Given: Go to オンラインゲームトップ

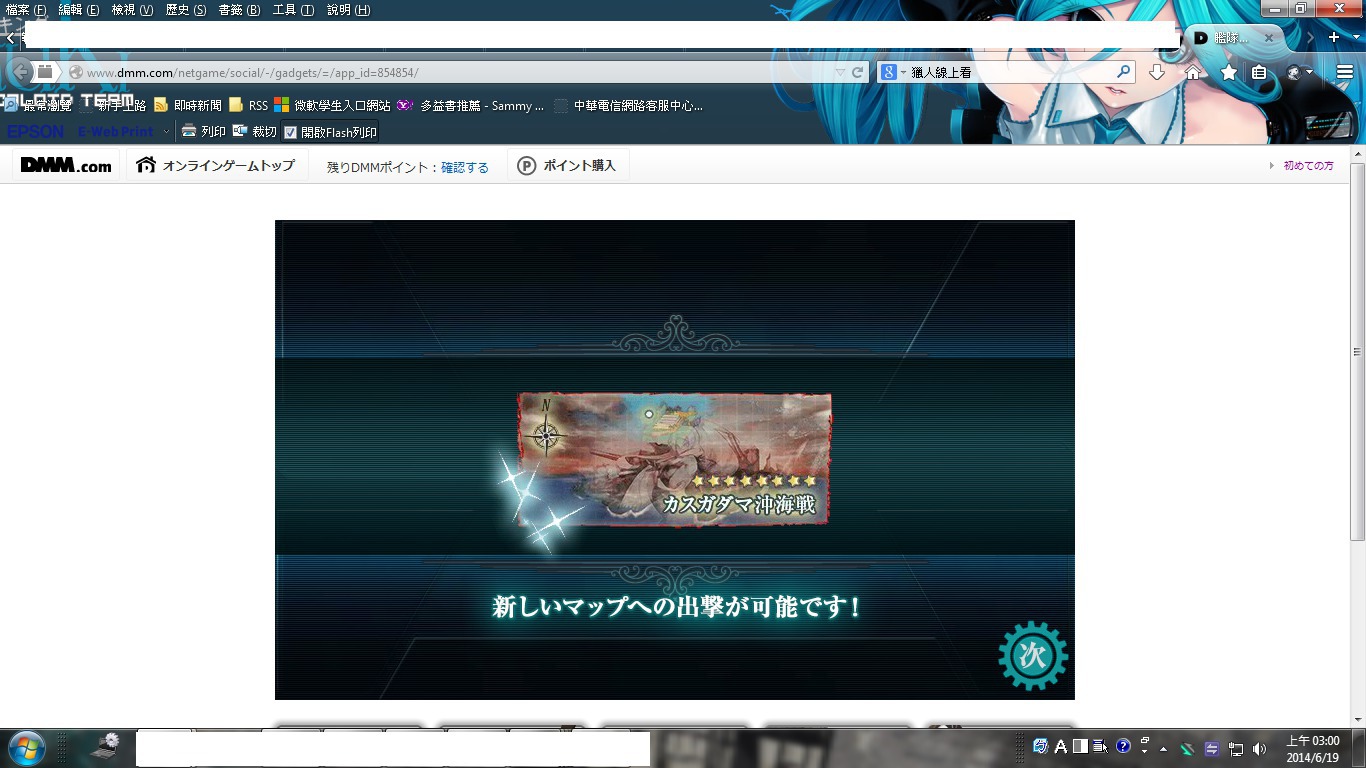Looking at the screenshot, I should [x=216, y=166].
